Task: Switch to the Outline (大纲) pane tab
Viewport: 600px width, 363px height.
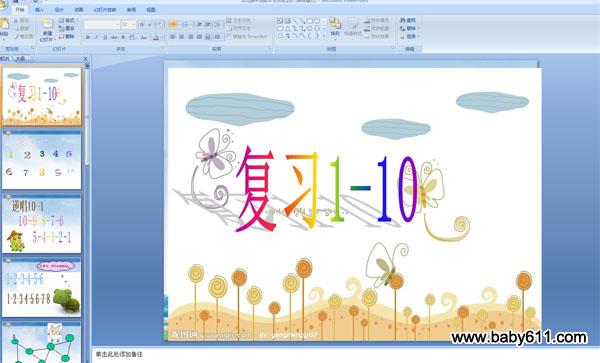Action: 20,59
